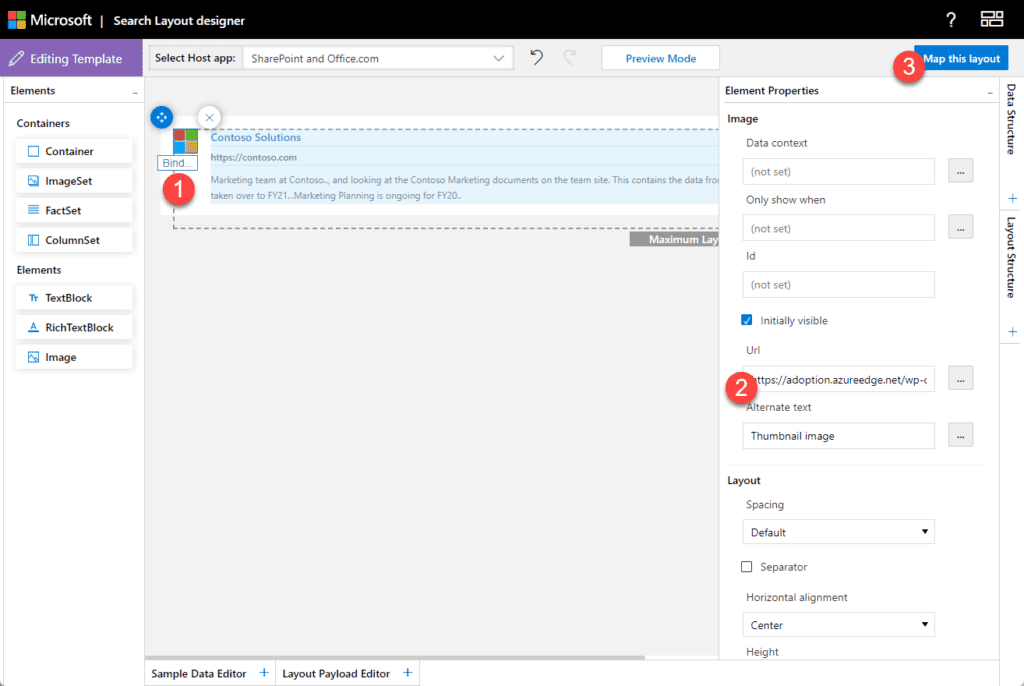
Task: Add a FactSet element from the palette
Action: click(74, 210)
